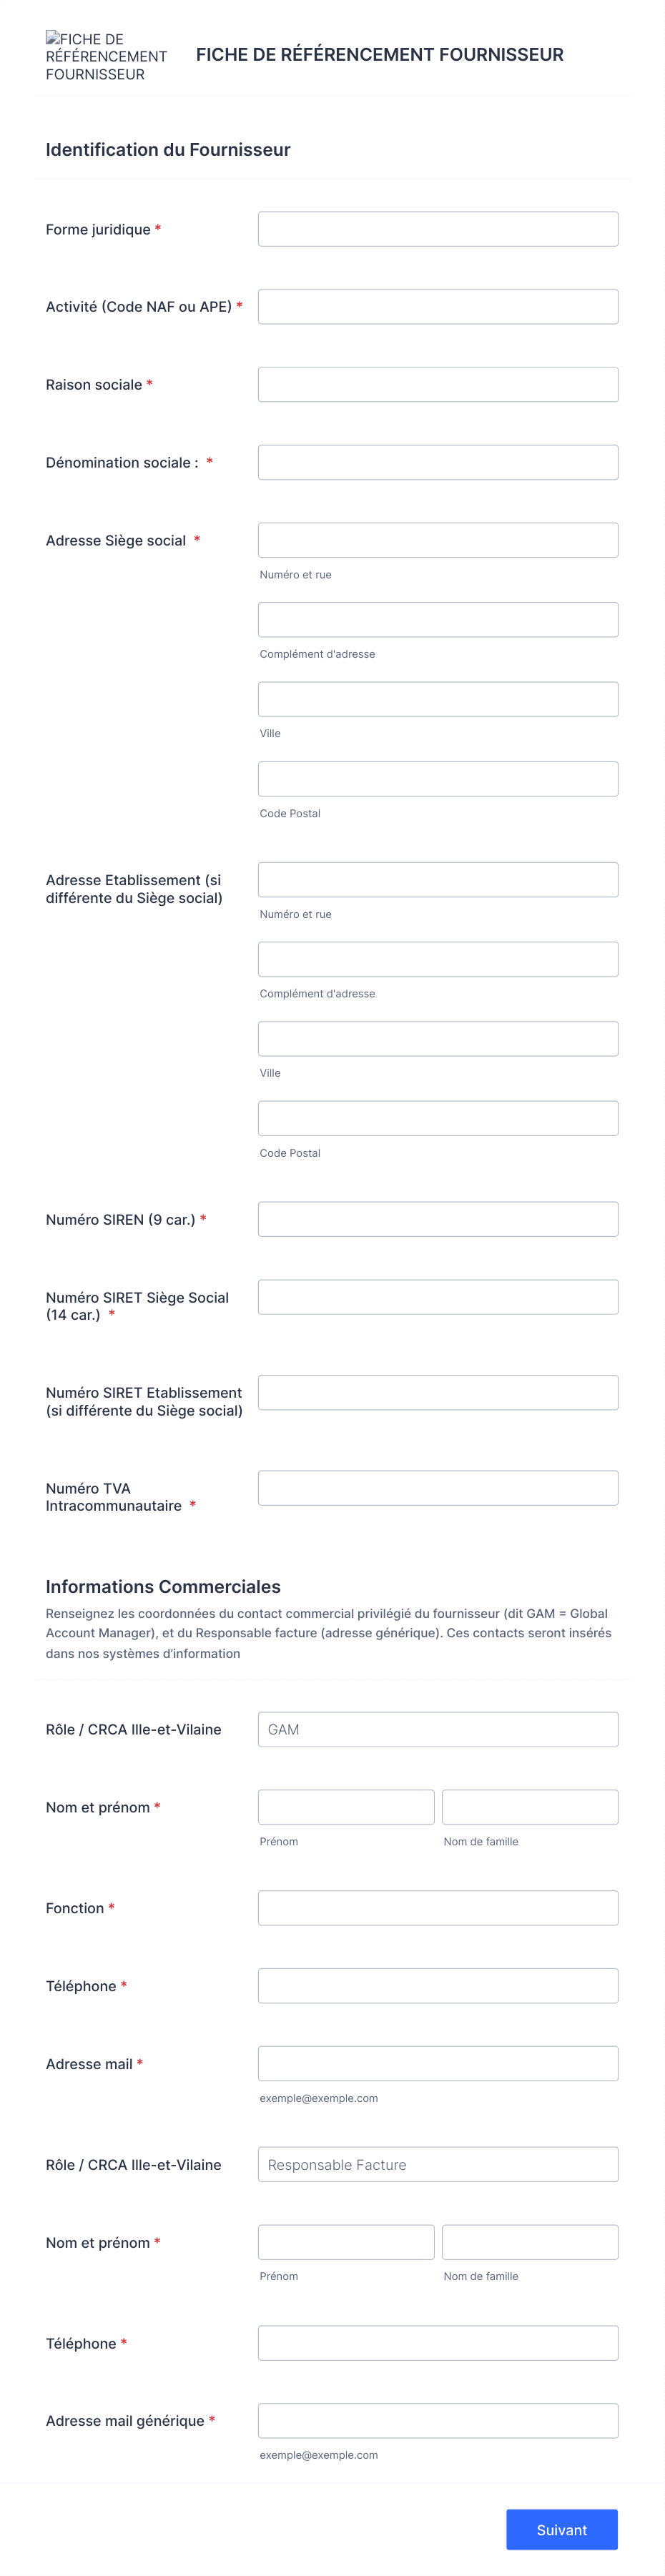Viewport: 665px width, 2576px height.
Task: Click the Responsable Facture role field
Action: tap(437, 2163)
